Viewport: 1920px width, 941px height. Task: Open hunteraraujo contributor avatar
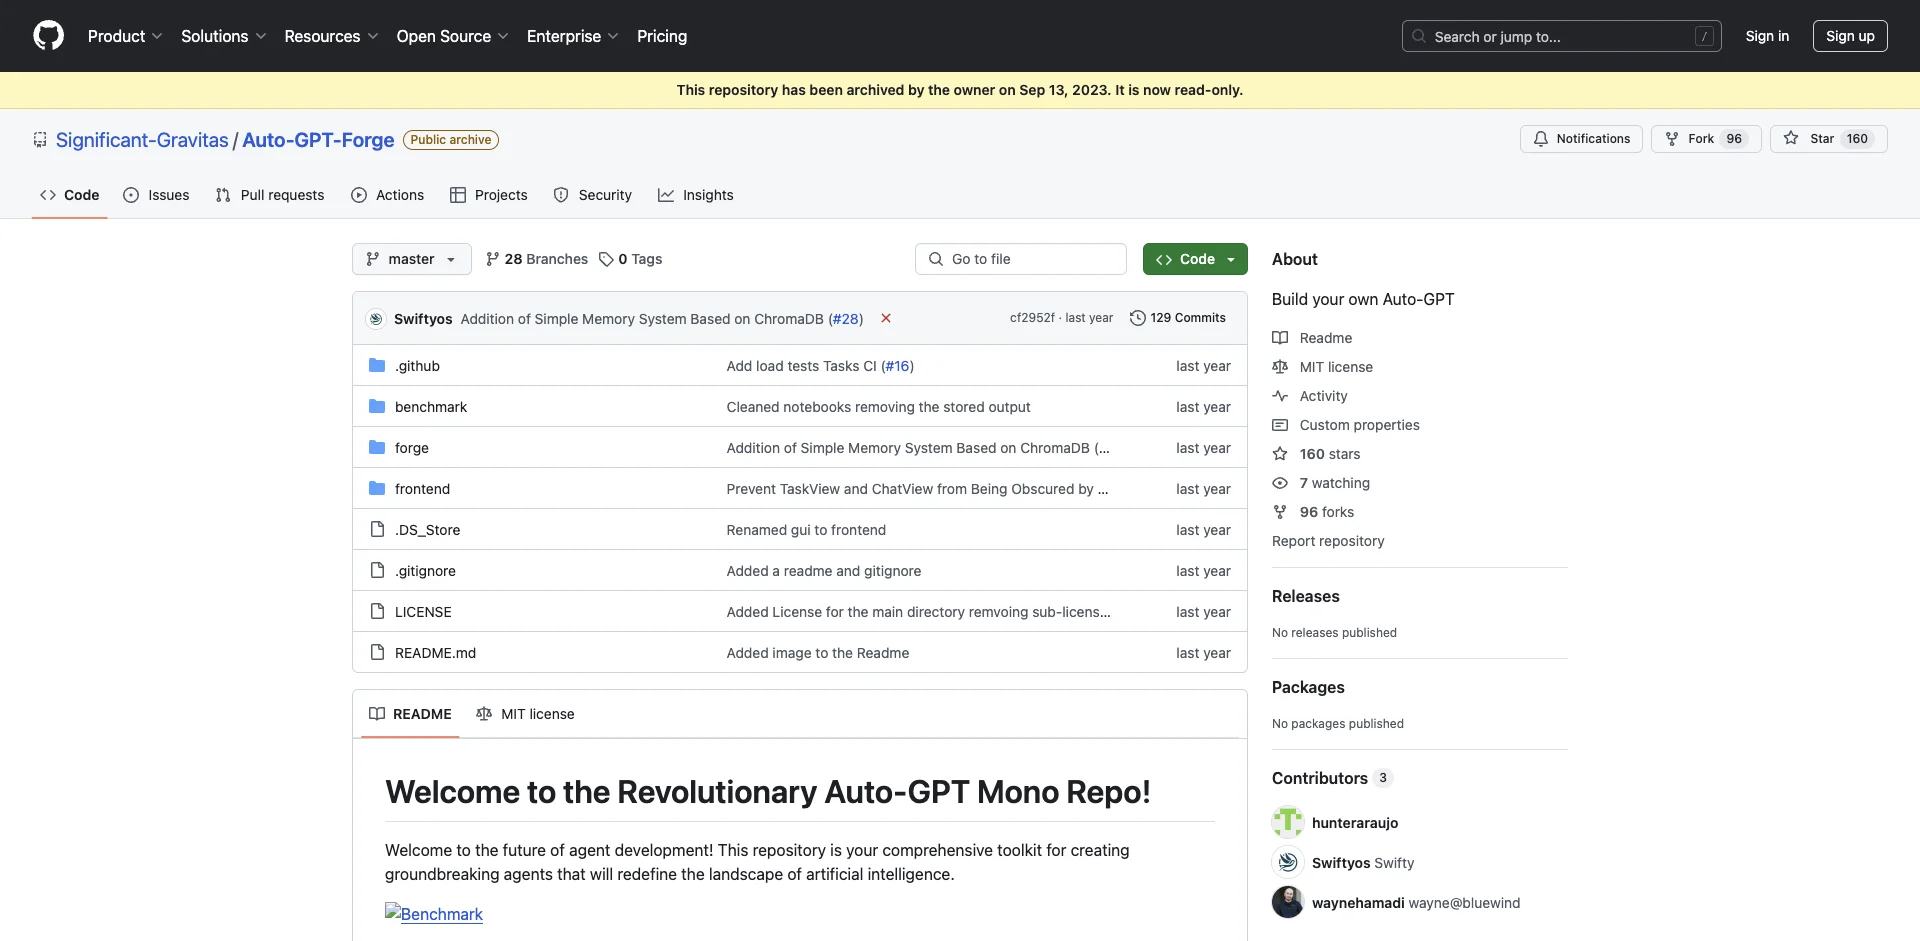coord(1288,822)
